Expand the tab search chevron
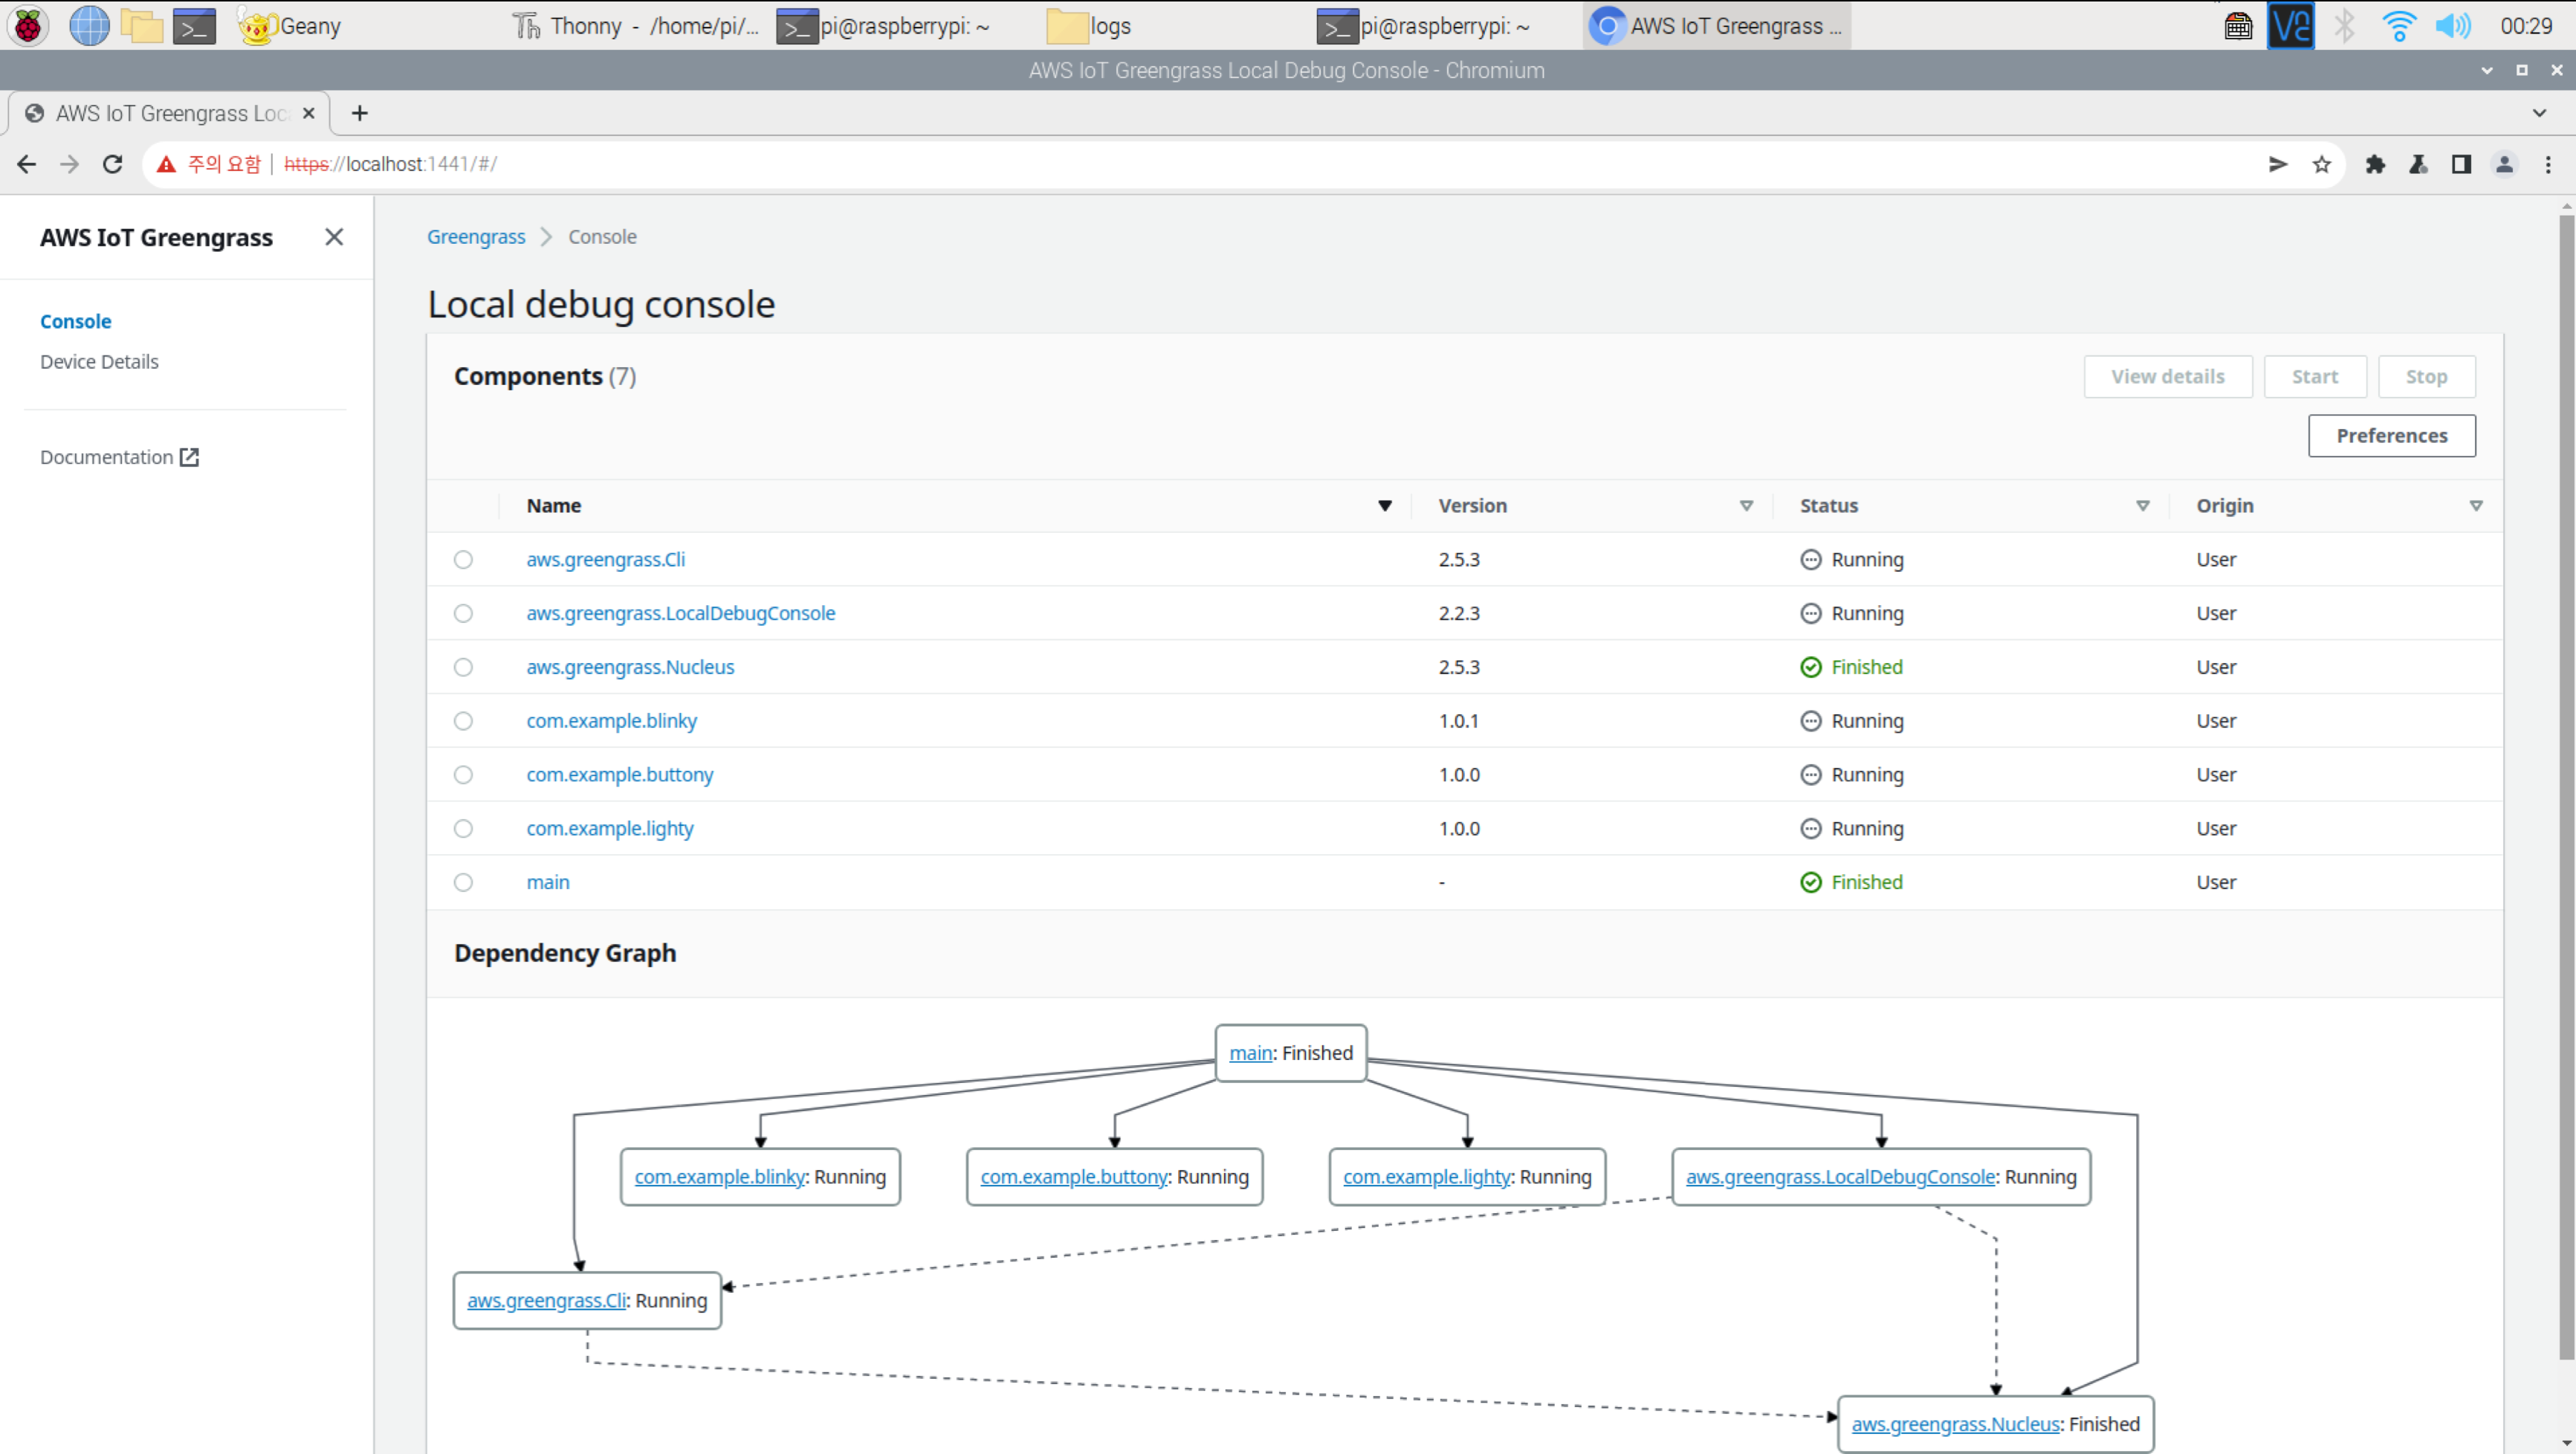Image resolution: width=2576 pixels, height=1454 pixels. (x=2539, y=113)
